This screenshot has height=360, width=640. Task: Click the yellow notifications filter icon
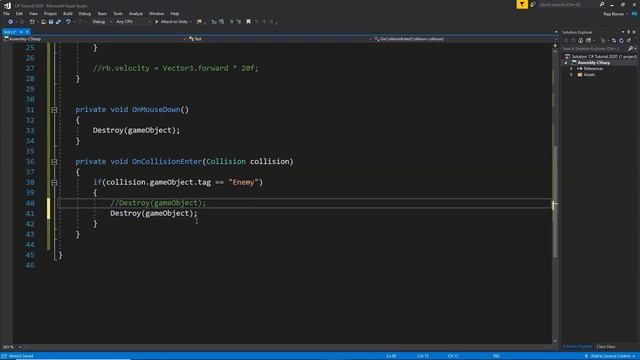pyautogui.click(x=522, y=4)
